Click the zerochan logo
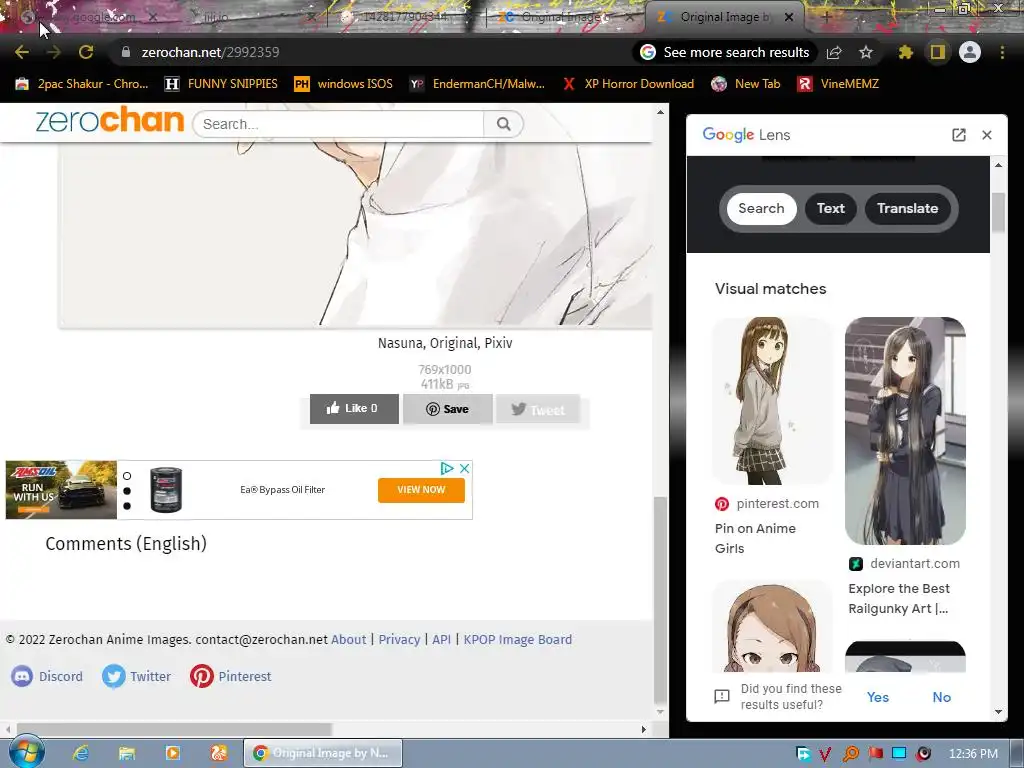The width and height of the screenshot is (1024, 768). pos(110,120)
